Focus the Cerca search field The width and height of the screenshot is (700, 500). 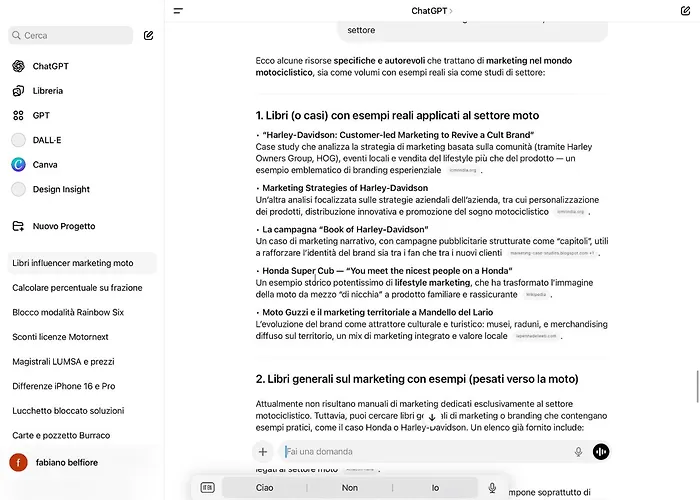coord(71,35)
